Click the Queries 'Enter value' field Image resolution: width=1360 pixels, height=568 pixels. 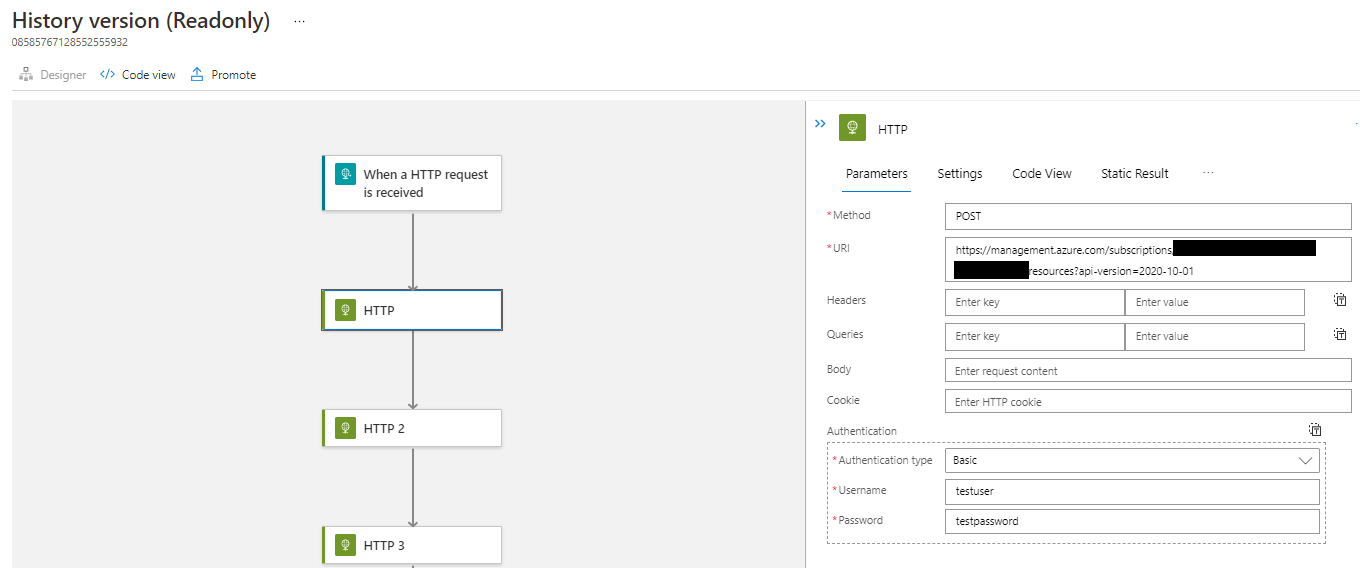point(1215,336)
